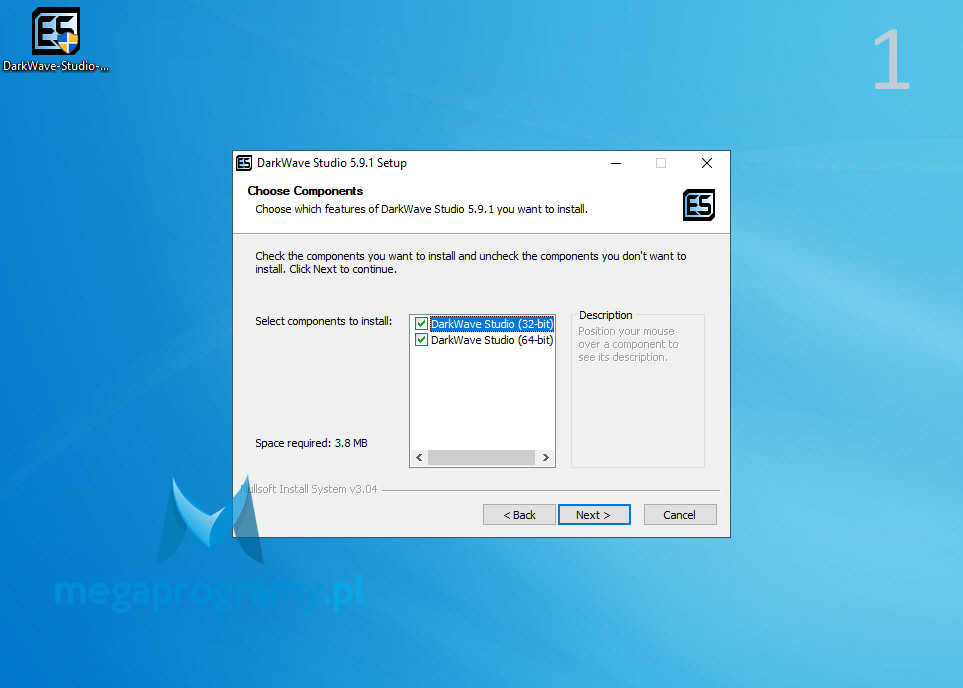The width and height of the screenshot is (963, 688).
Task: Select the DarkWave Studio (64-bit) list entry
Action: 492,340
